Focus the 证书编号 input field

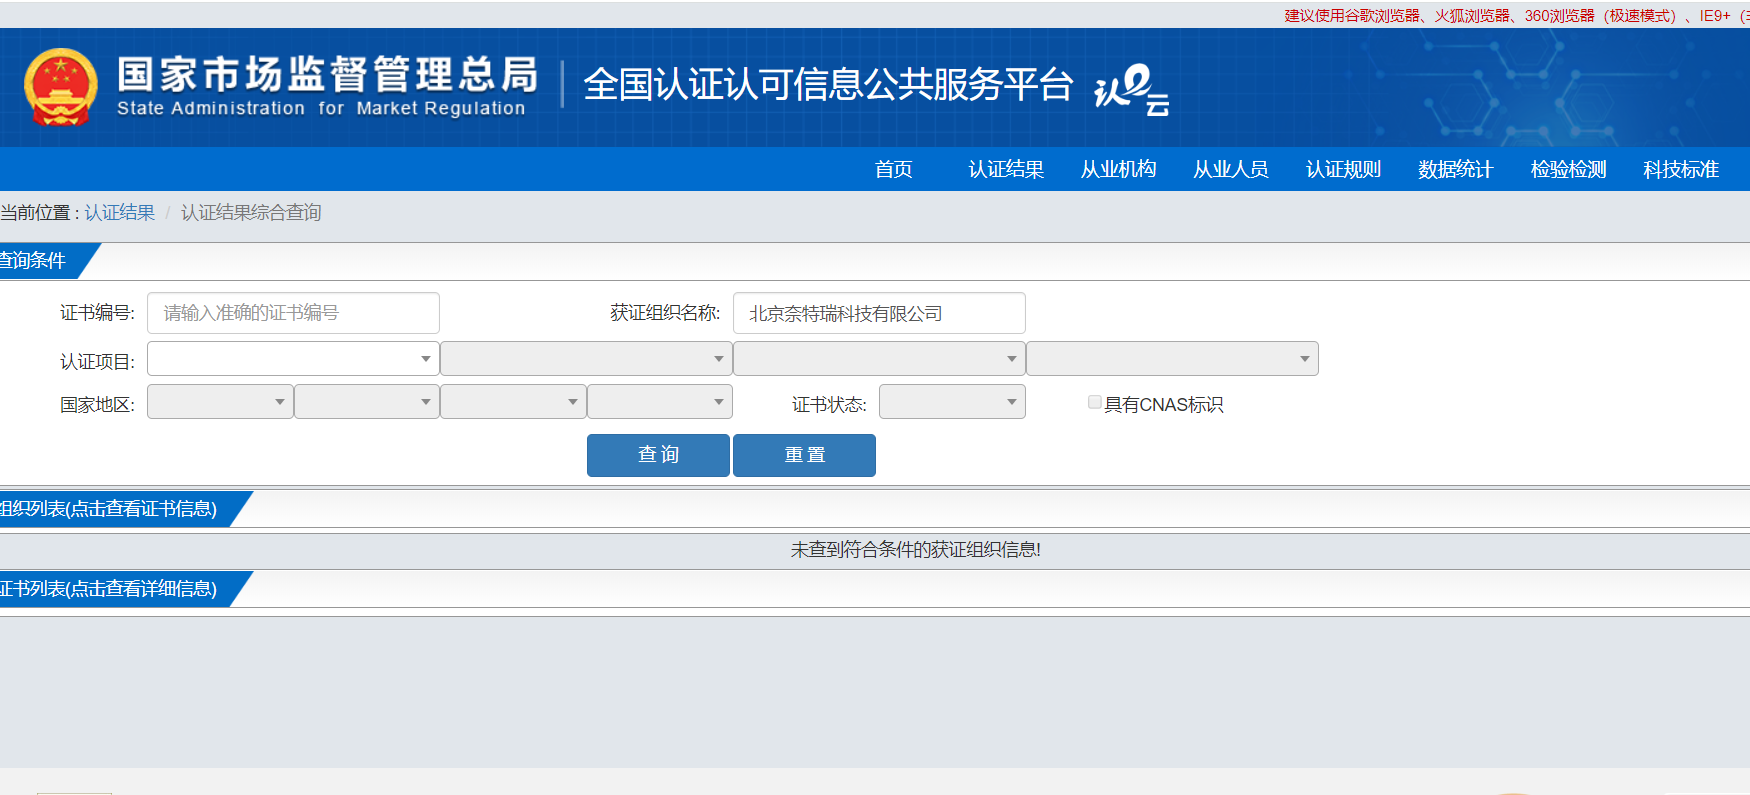click(293, 313)
